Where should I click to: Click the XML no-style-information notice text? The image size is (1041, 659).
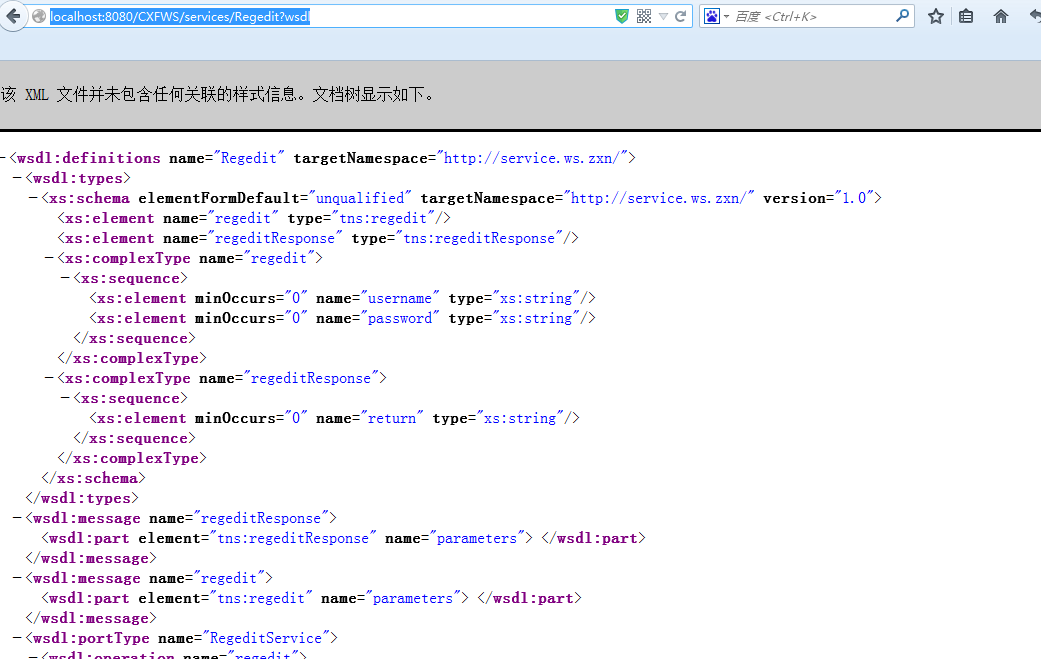tap(217, 95)
